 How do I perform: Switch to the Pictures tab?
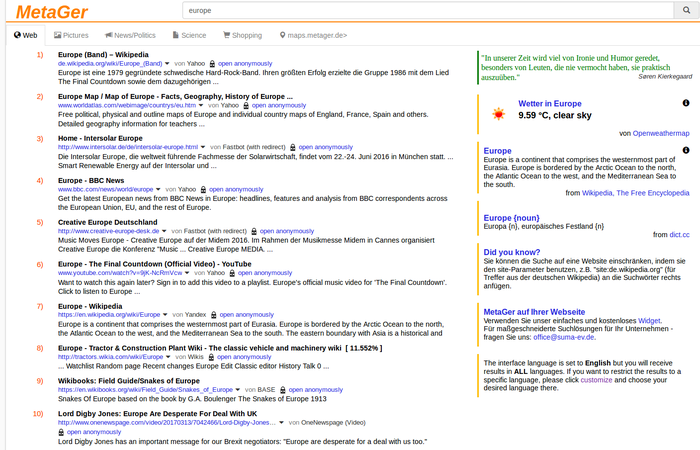(71, 35)
